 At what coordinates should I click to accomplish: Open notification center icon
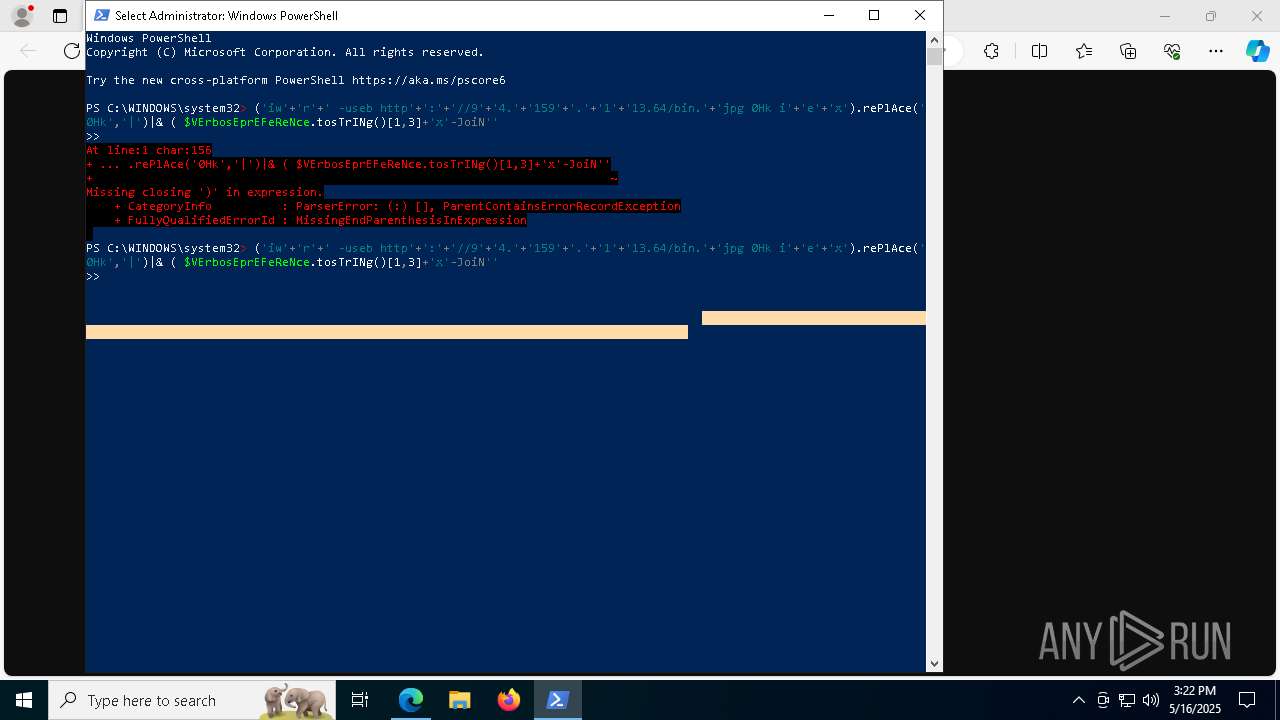pos(1247,700)
